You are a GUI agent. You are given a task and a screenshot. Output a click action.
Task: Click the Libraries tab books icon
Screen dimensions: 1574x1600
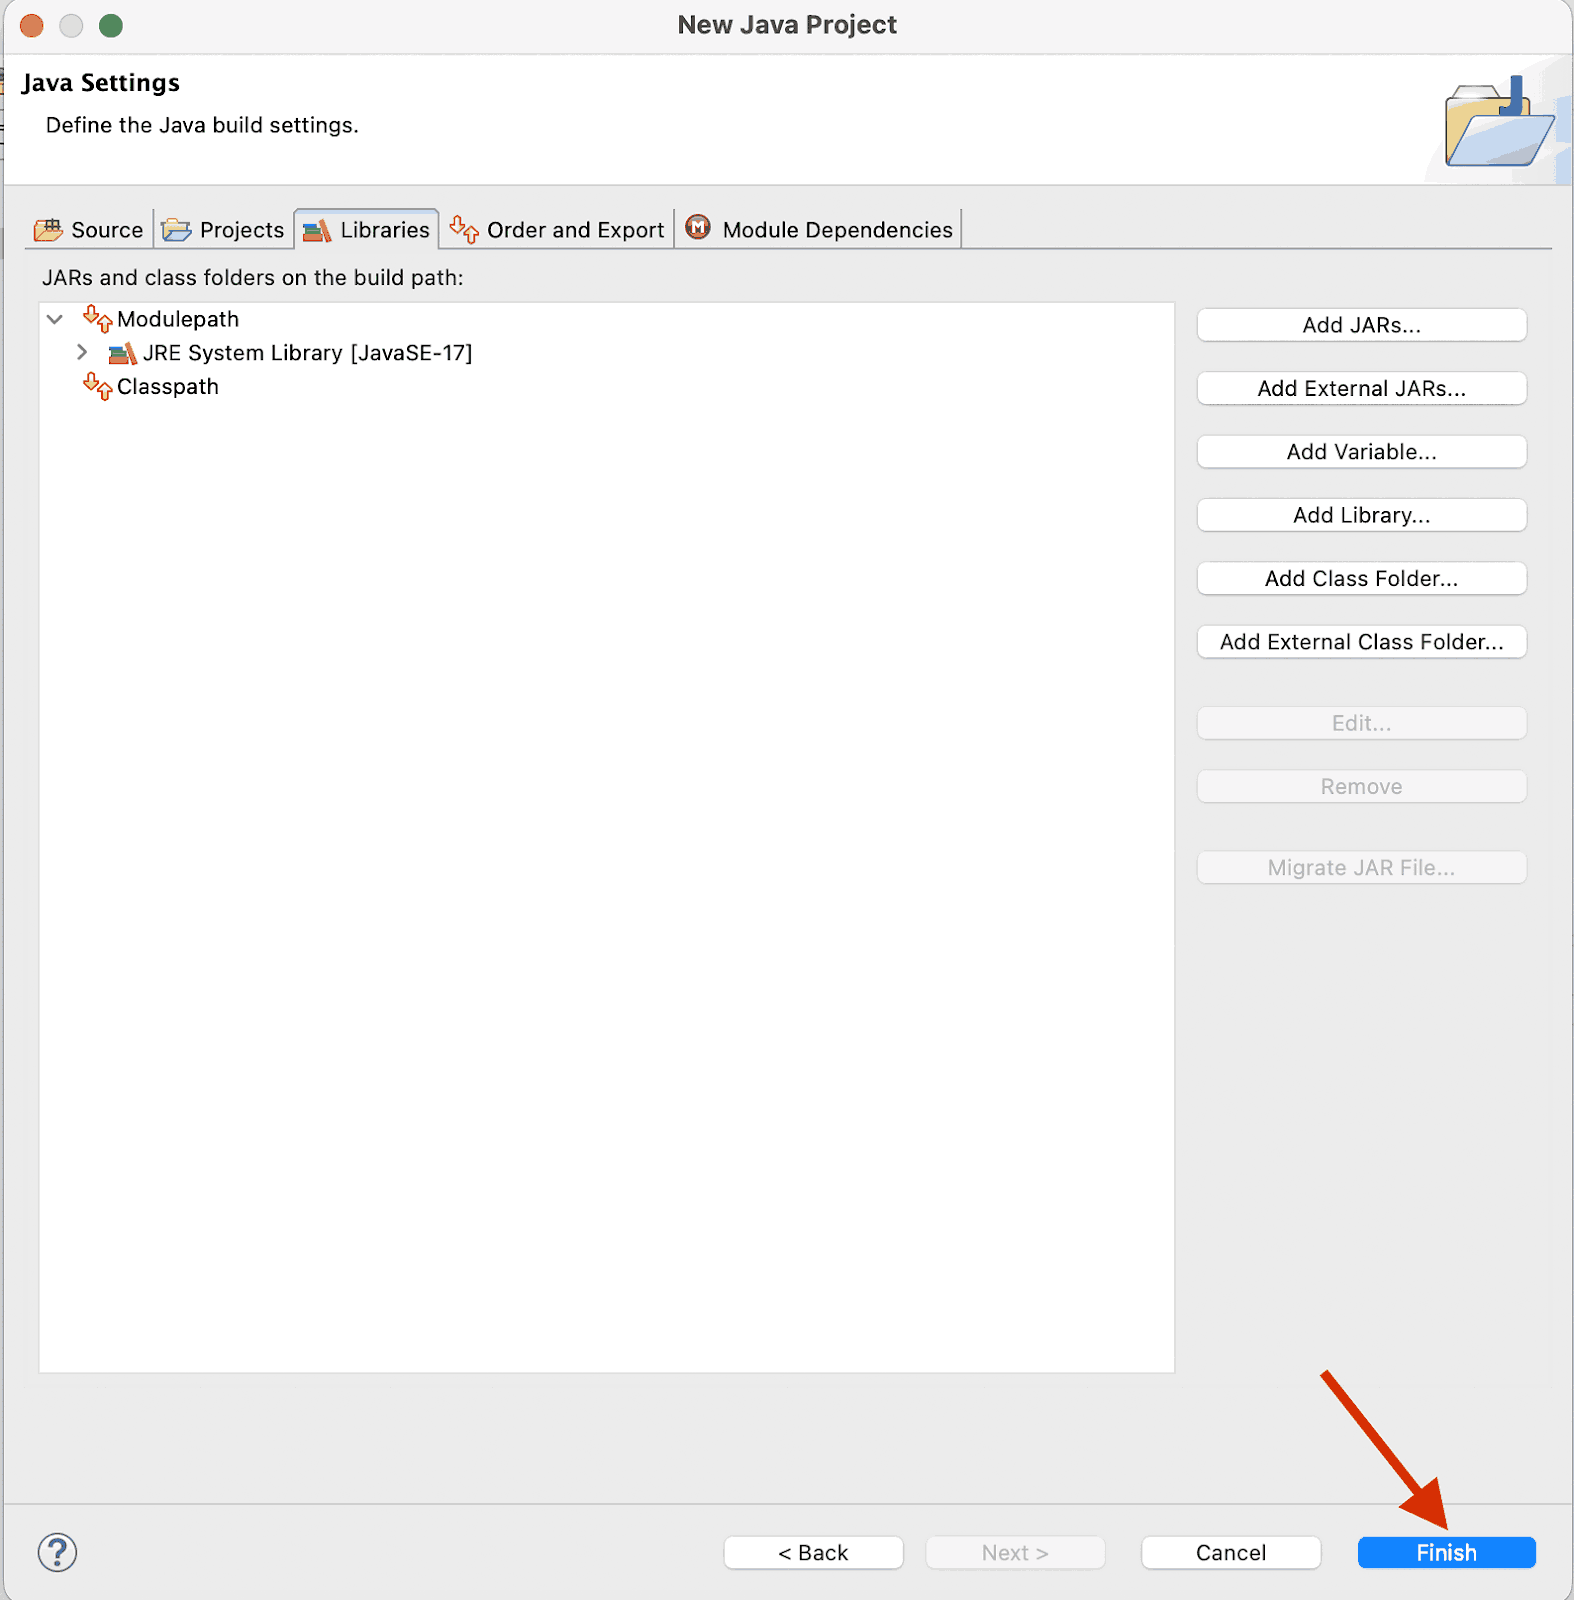(x=317, y=231)
